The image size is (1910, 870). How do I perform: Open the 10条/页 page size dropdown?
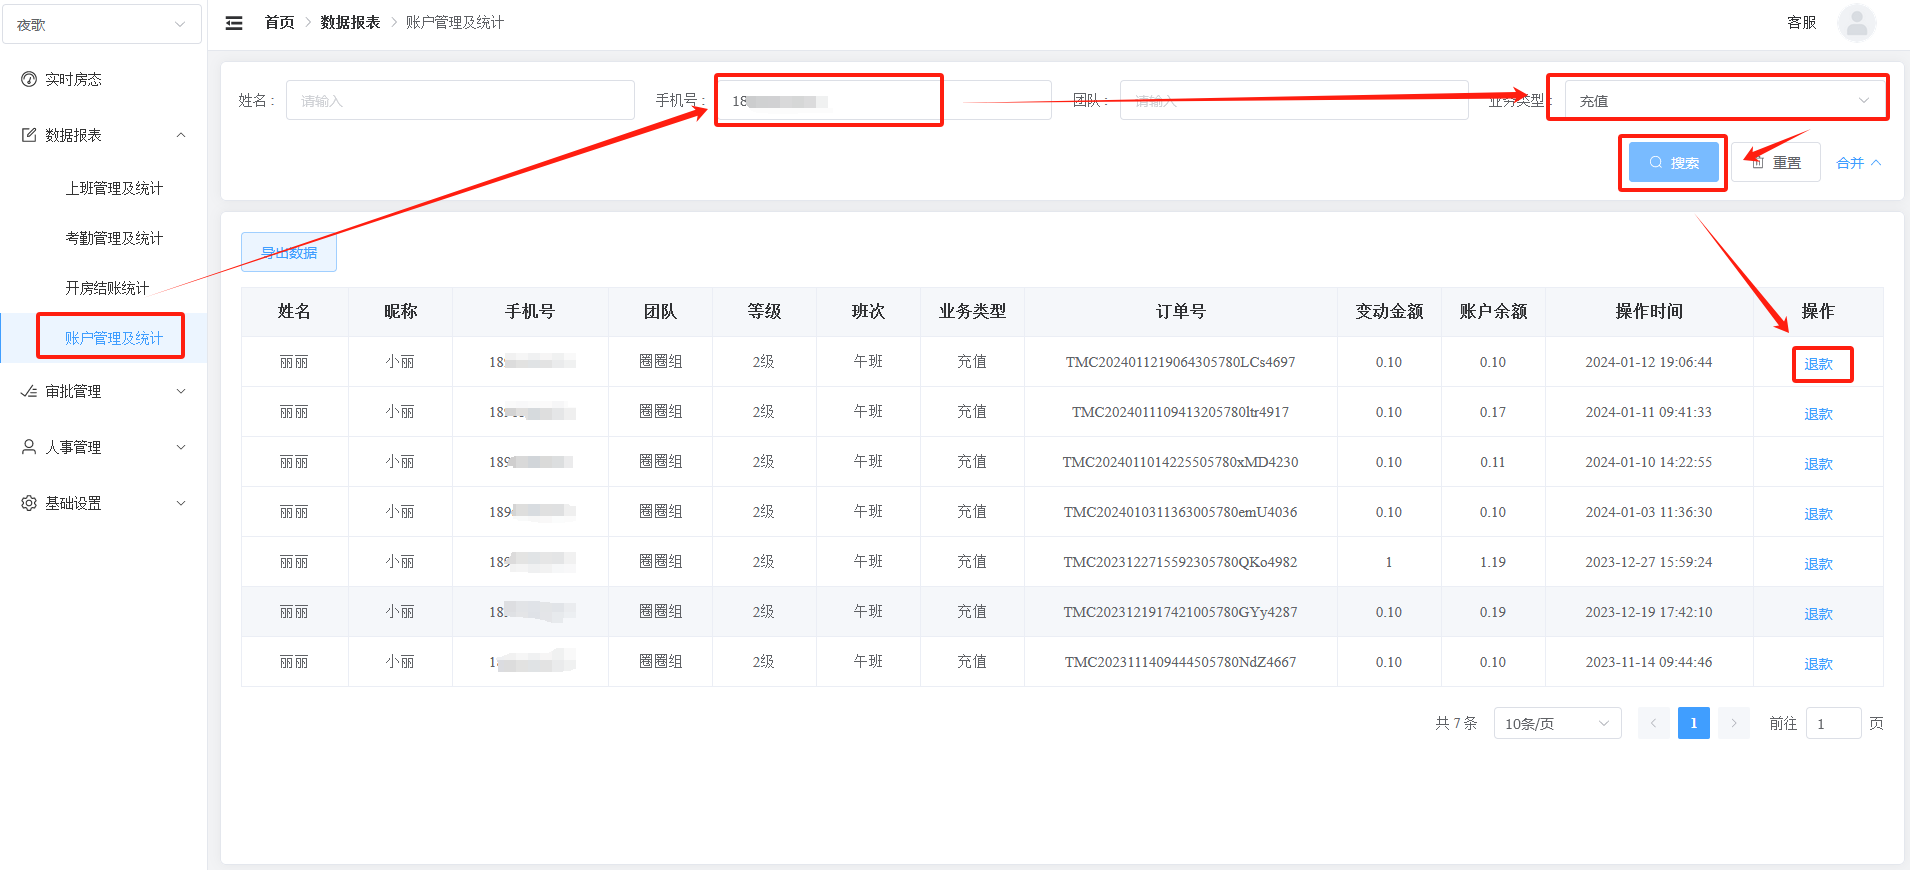(x=1557, y=723)
